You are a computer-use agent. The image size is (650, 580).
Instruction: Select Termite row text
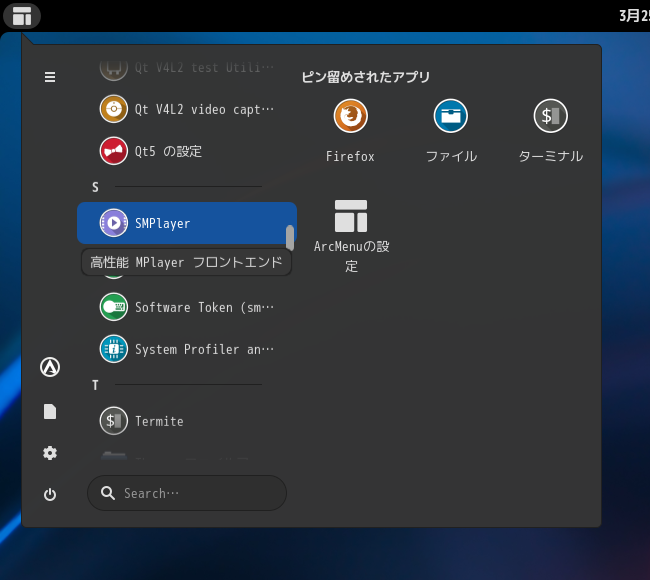[x=159, y=421]
